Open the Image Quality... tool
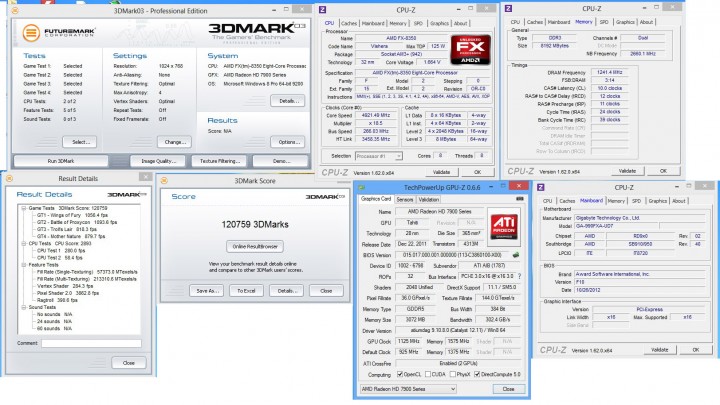The width and height of the screenshot is (720, 405). [158, 161]
